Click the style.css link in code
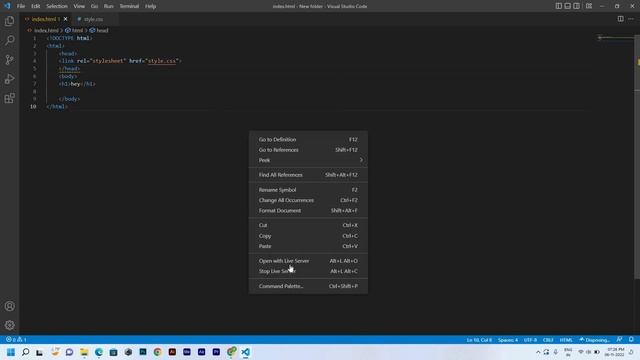Viewport: 640px width, 360px height. 162,61
